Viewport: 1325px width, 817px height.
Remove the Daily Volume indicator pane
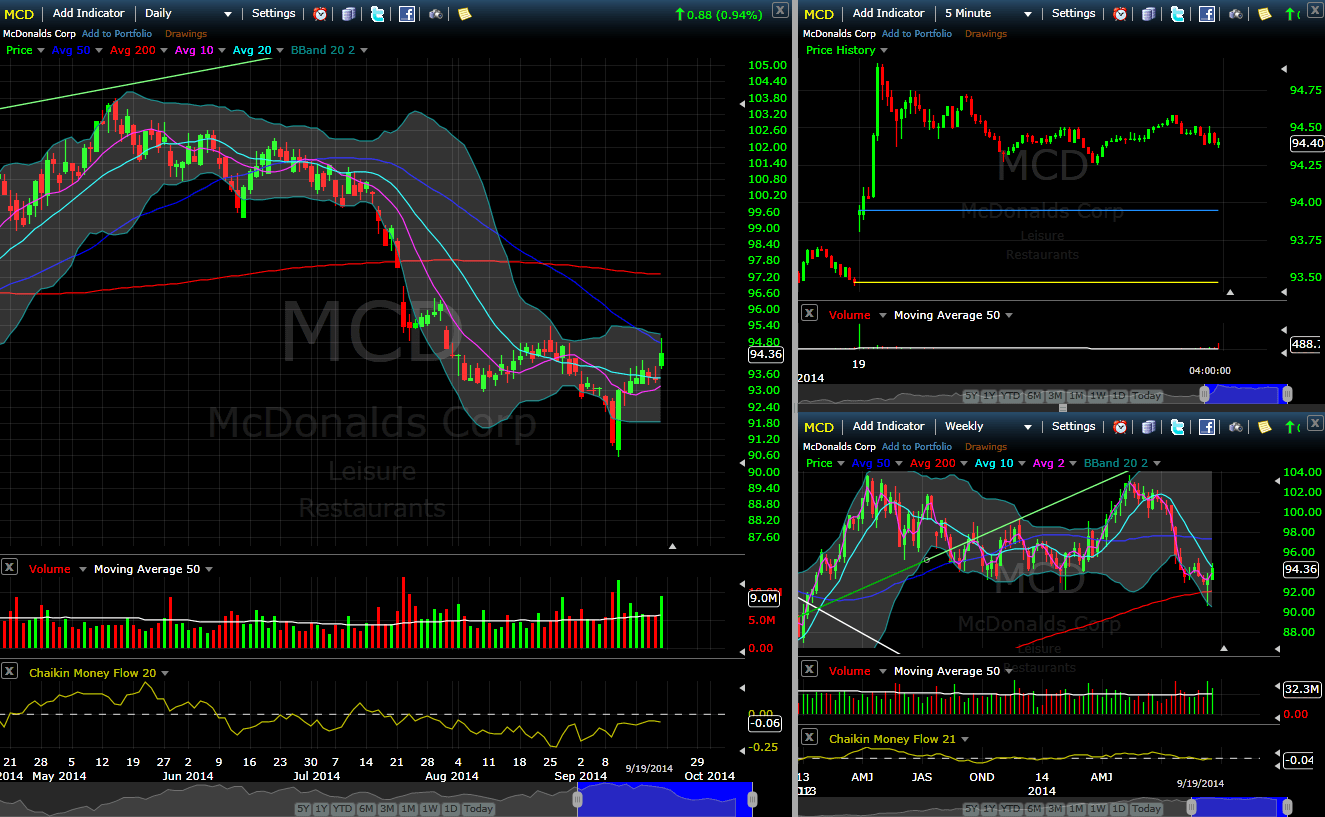(x=9, y=568)
